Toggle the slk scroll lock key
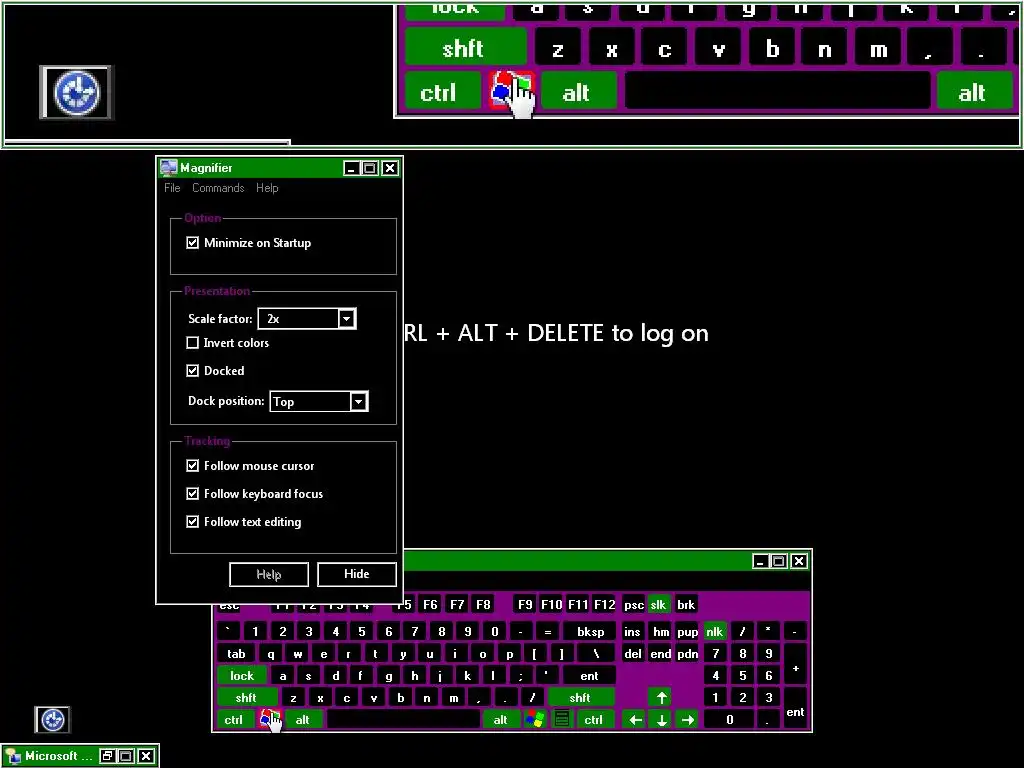Screen dimensions: 1024x768 pyautogui.click(x=658, y=604)
